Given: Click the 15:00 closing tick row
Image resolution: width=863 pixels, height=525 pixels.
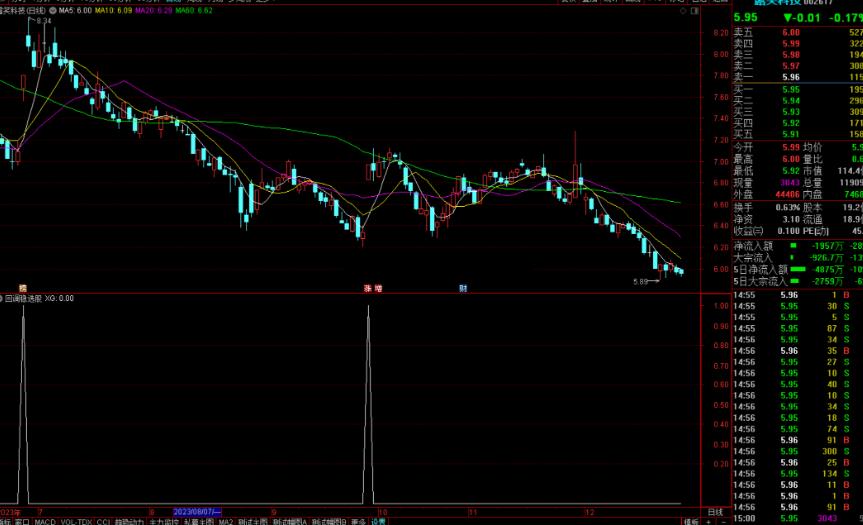Looking at the screenshot, I should pyautogui.click(x=798, y=518).
